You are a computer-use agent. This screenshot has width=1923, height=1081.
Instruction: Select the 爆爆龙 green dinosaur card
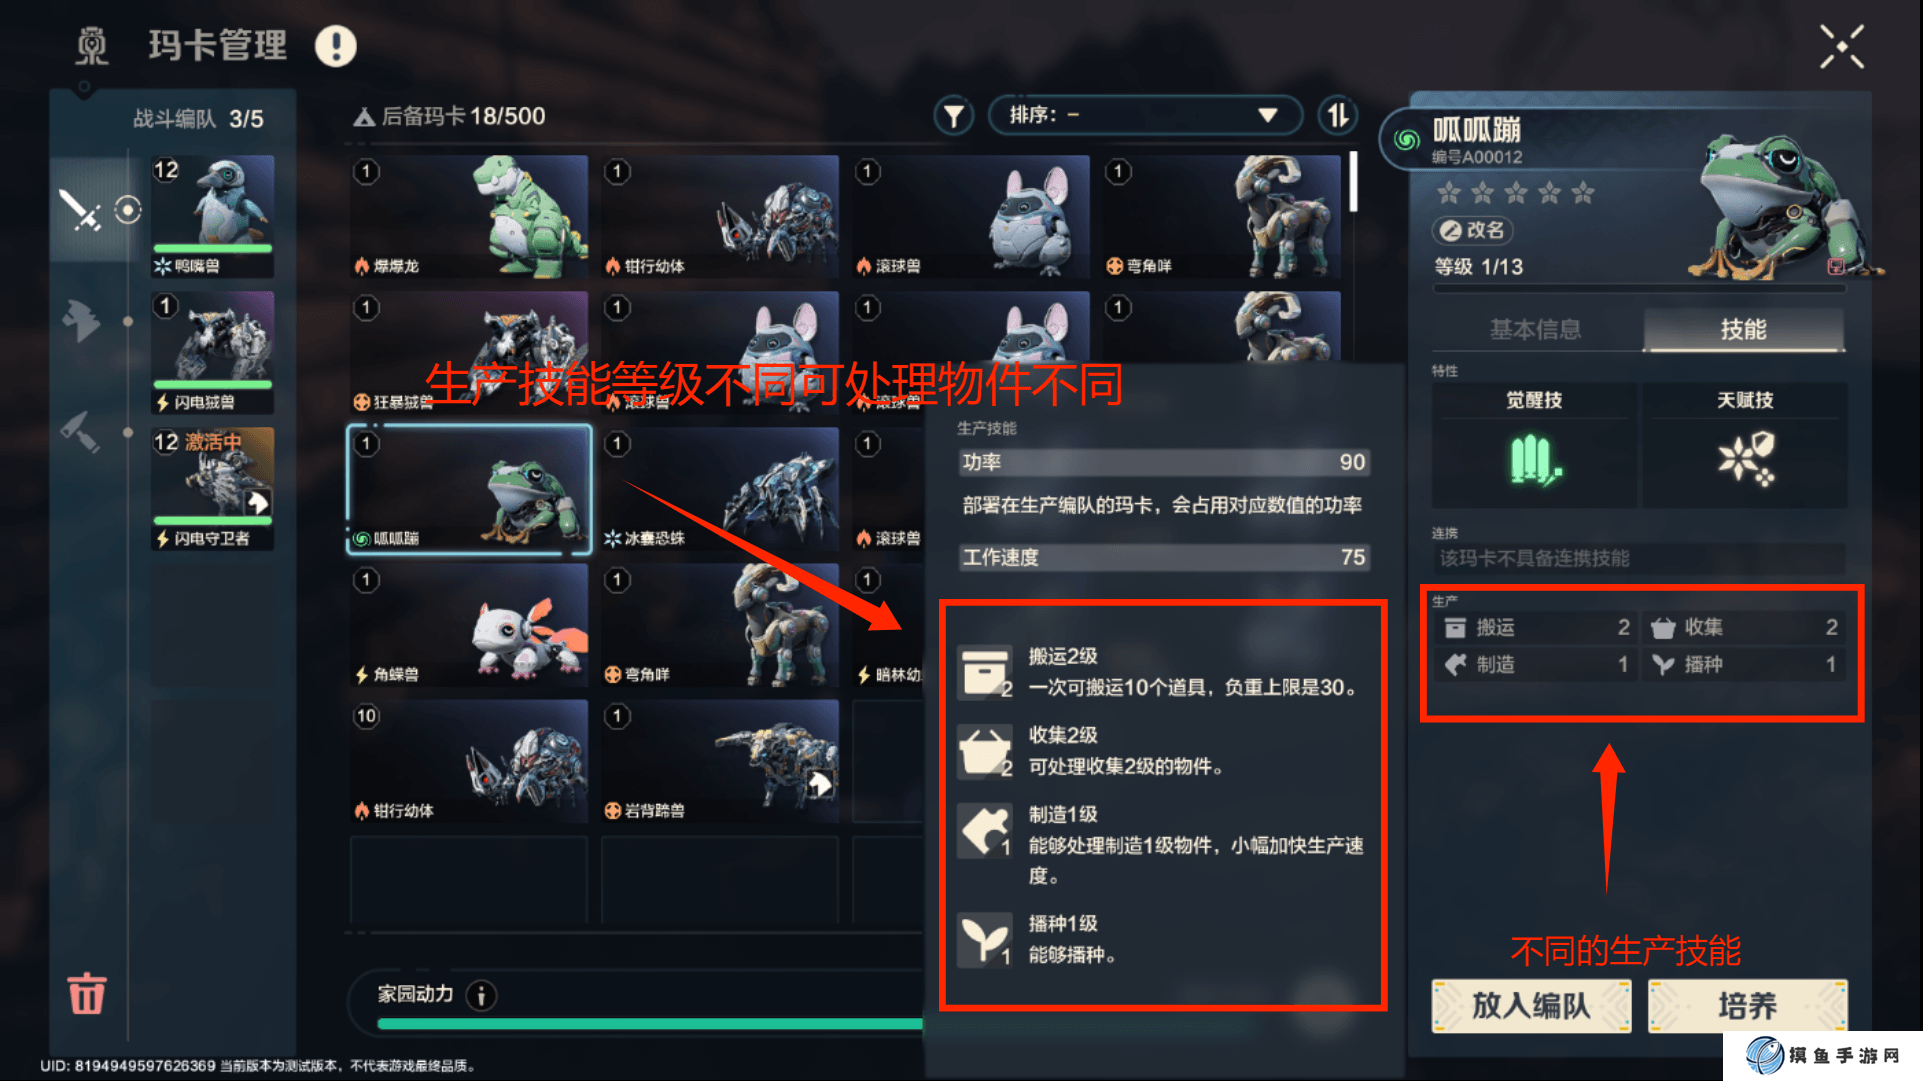point(469,216)
